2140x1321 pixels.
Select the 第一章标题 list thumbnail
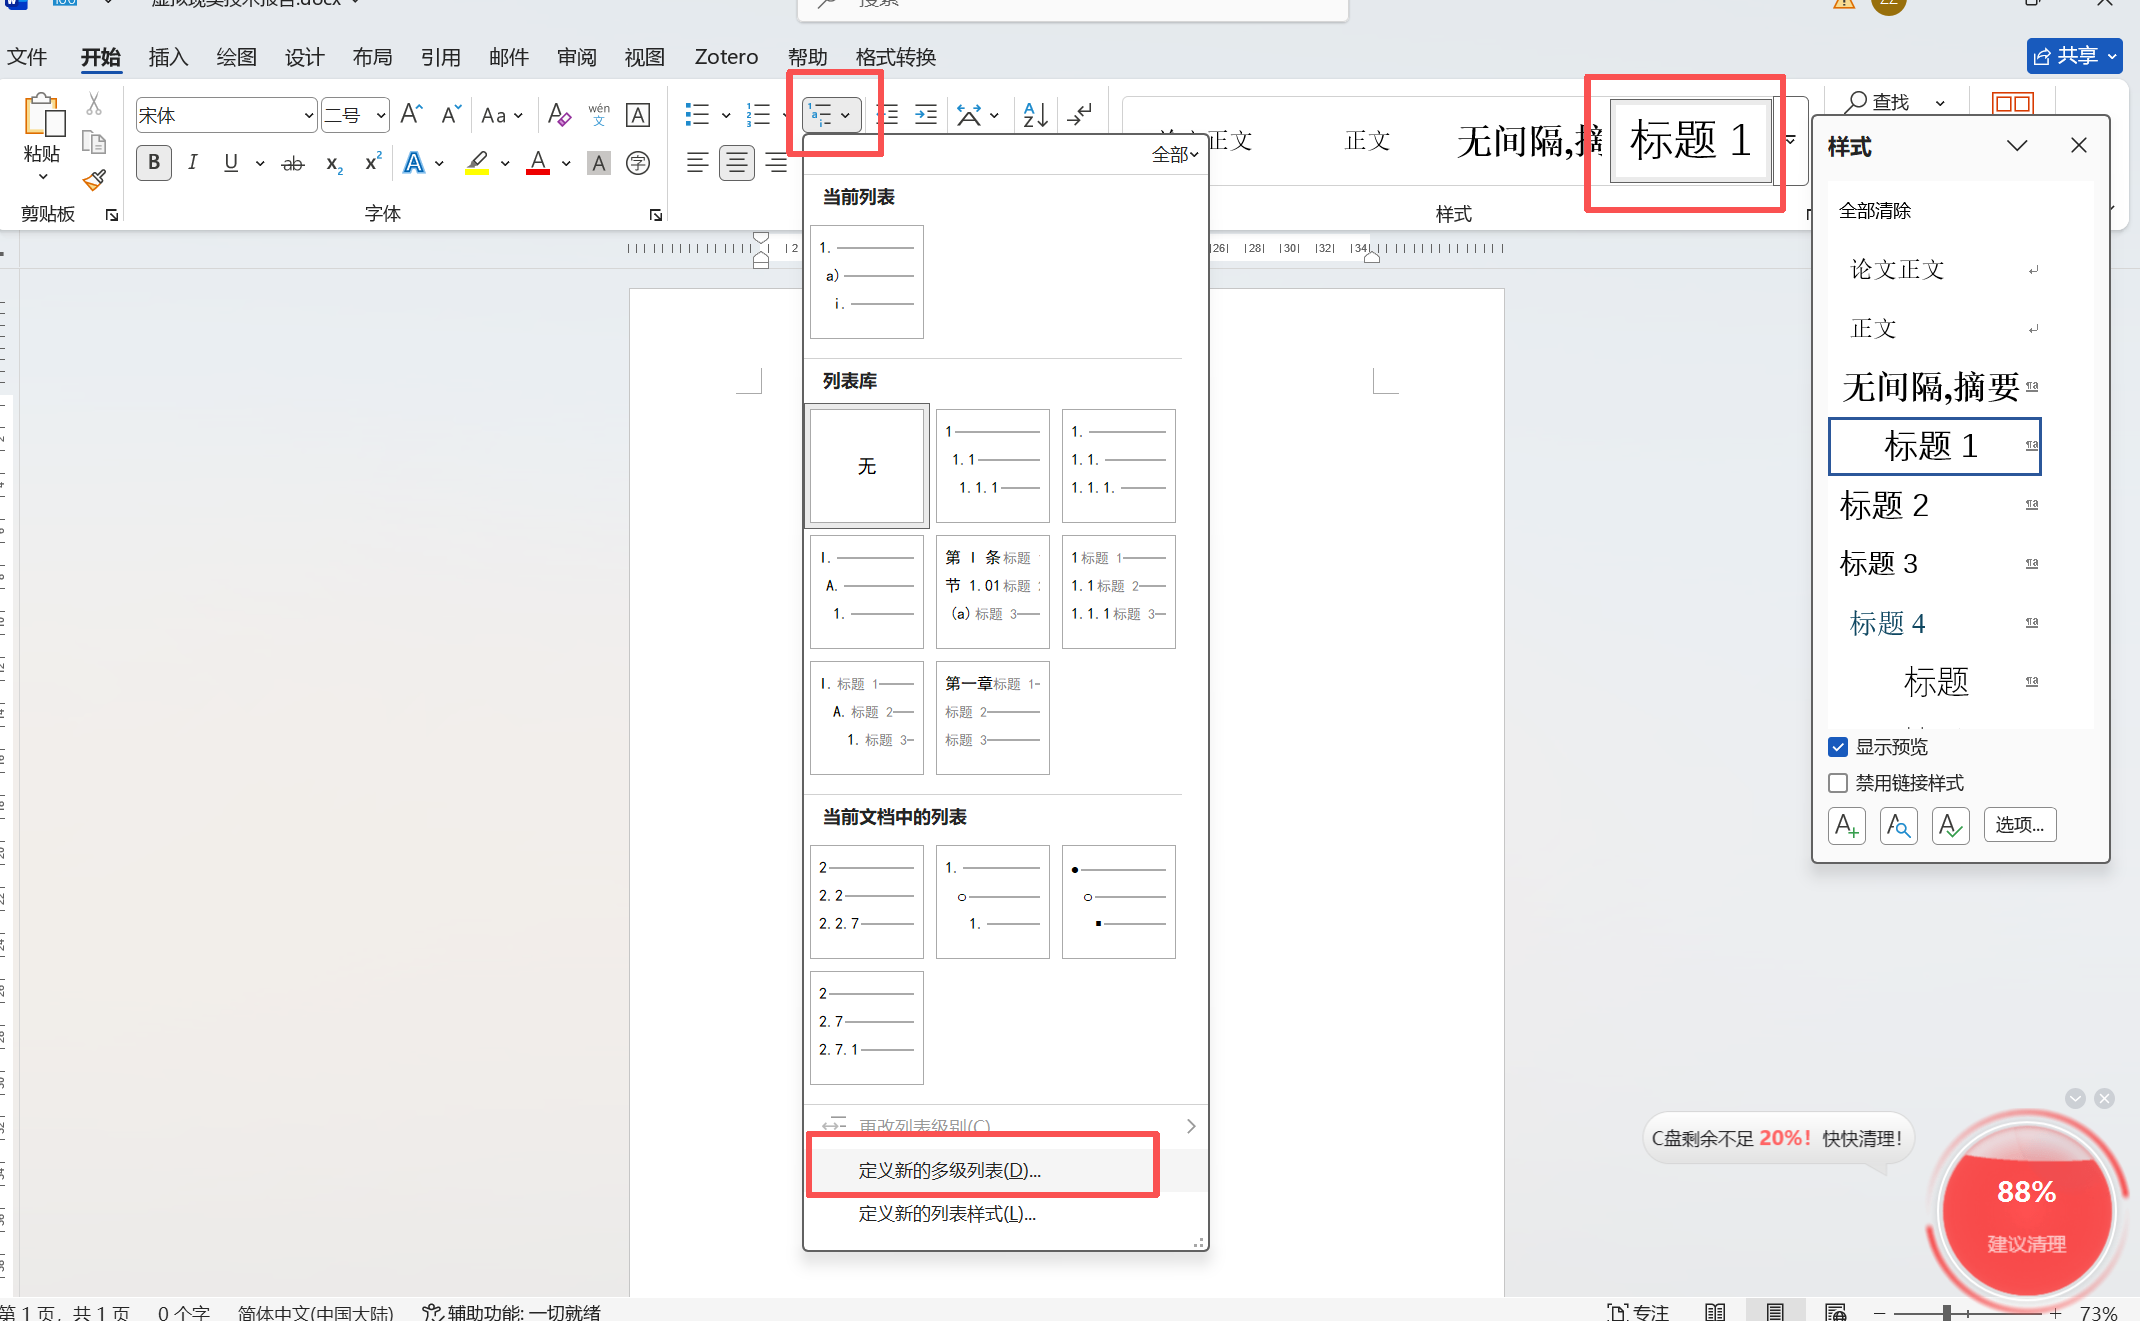992,717
